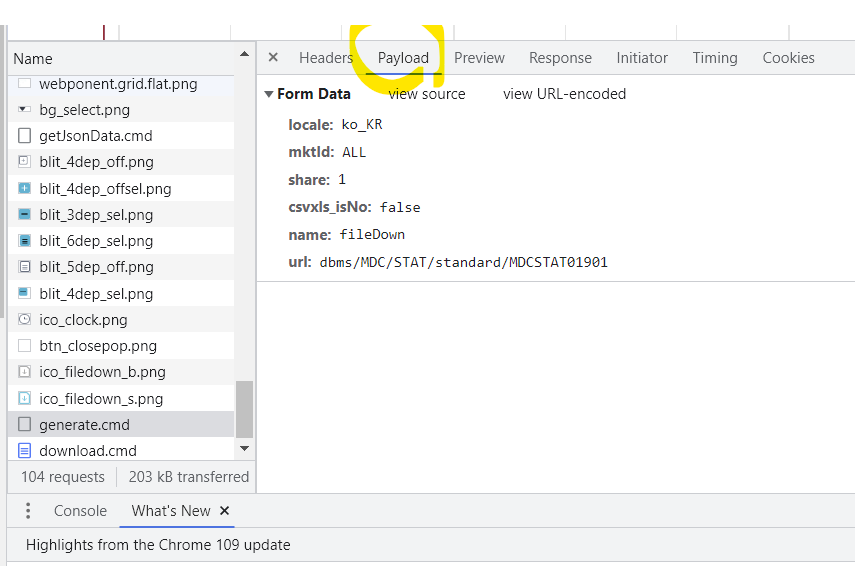Click the request list scrollbar thumb

pos(244,410)
